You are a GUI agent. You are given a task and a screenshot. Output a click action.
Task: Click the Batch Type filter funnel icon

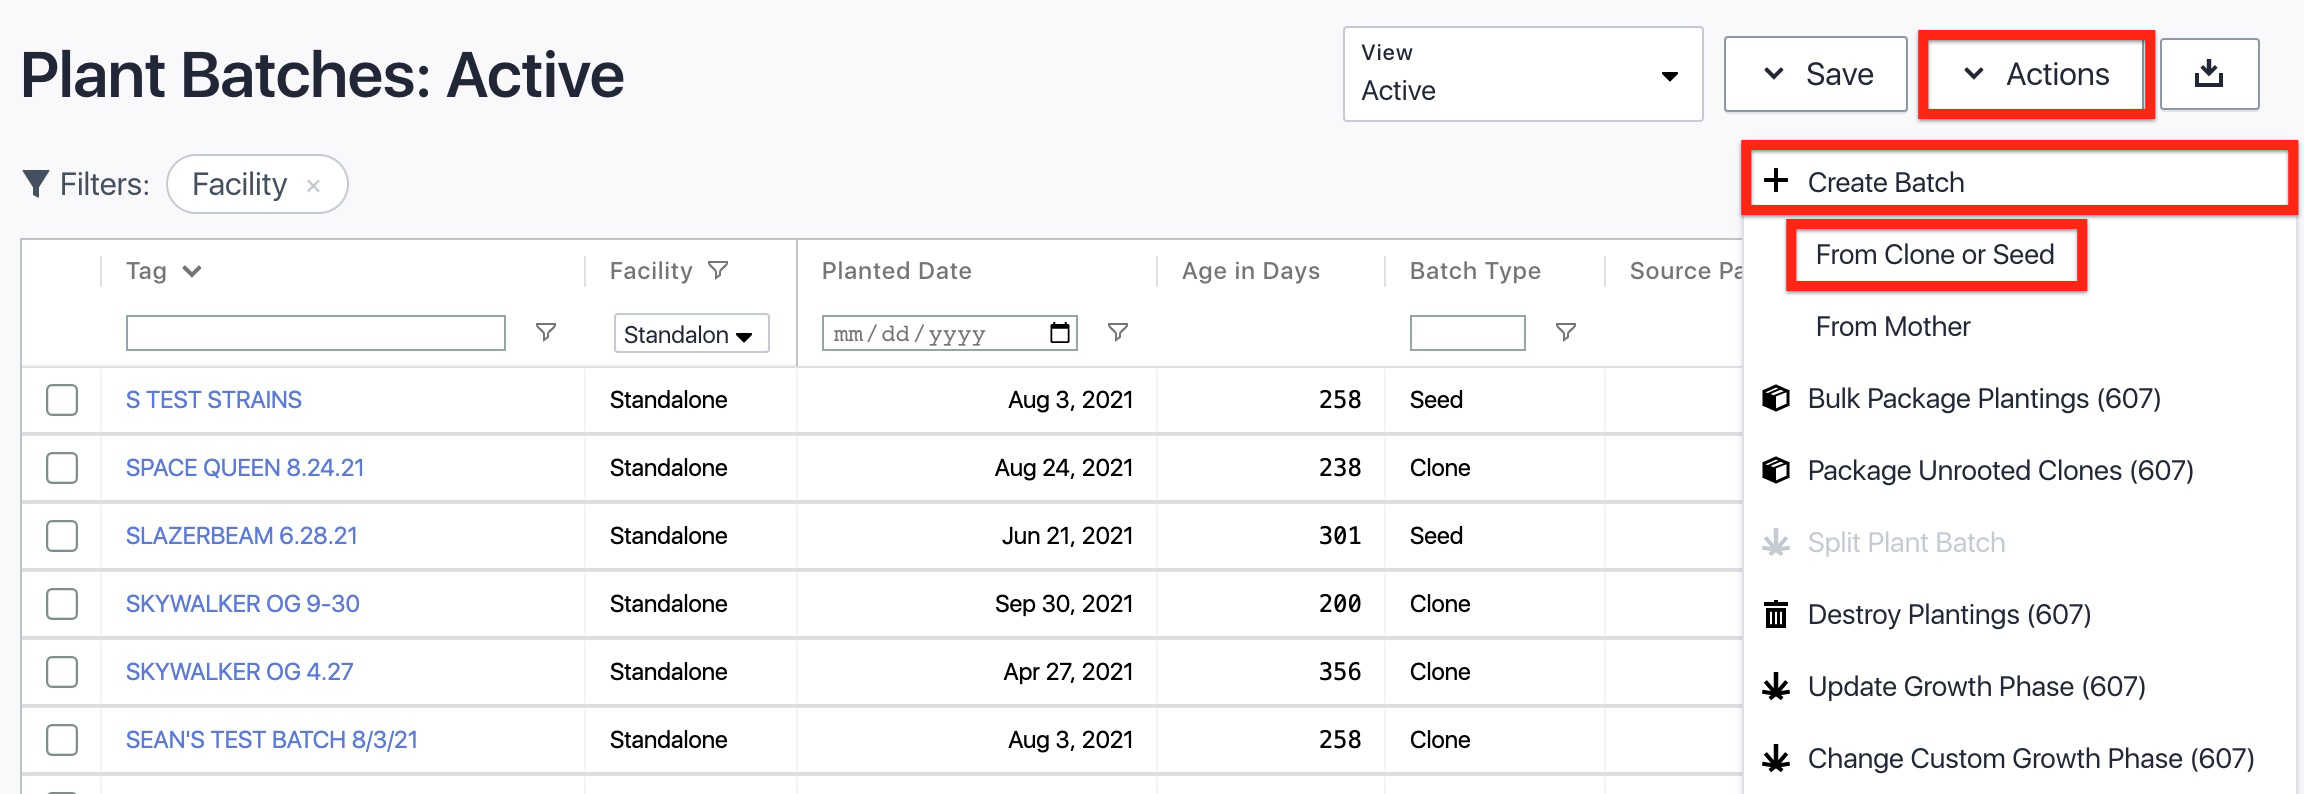(1566, 332)
